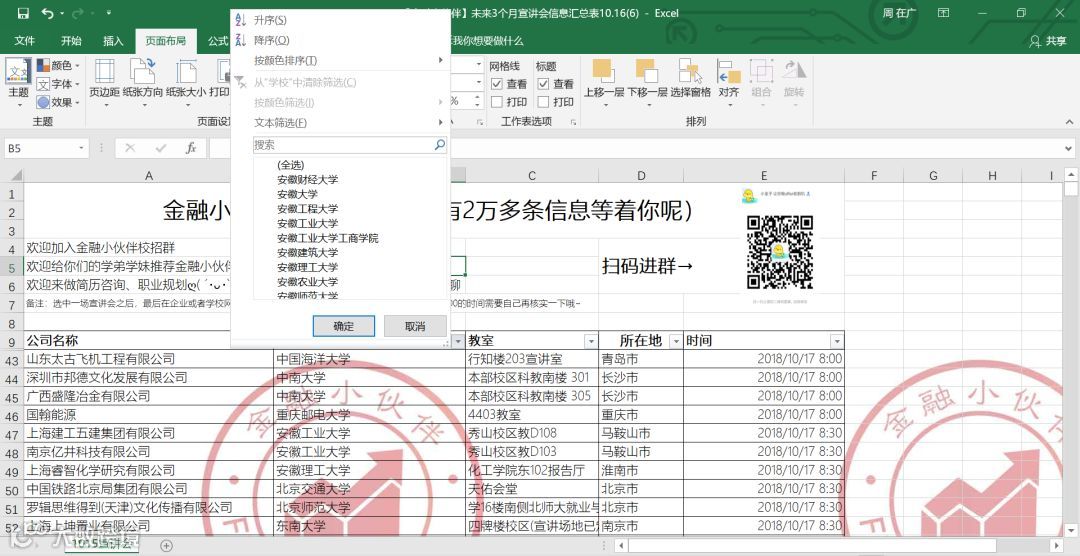Toggle Headings Print (打印) checkbox
Viewport: 1080px width, 556px height.
(x=543, y=102)
